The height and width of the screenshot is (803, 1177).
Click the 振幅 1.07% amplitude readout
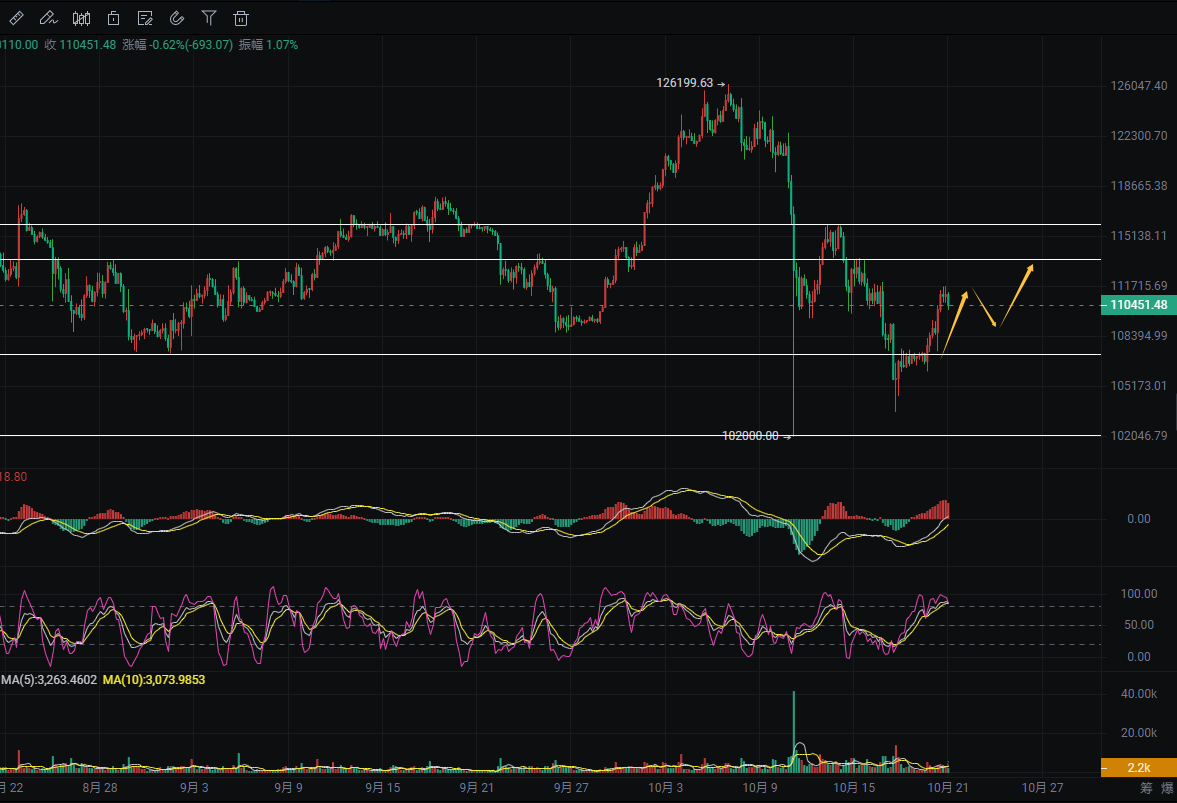[268, 45]
